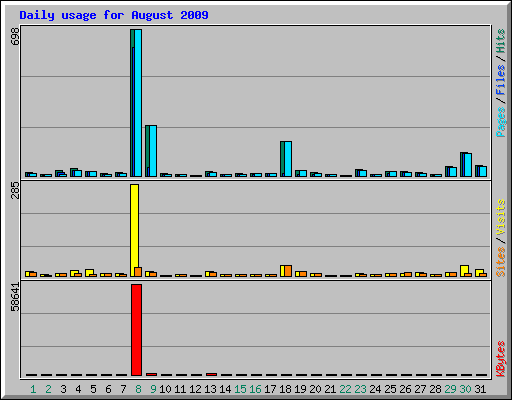Click the cyan hits bar for day 30

coord(468,165)
